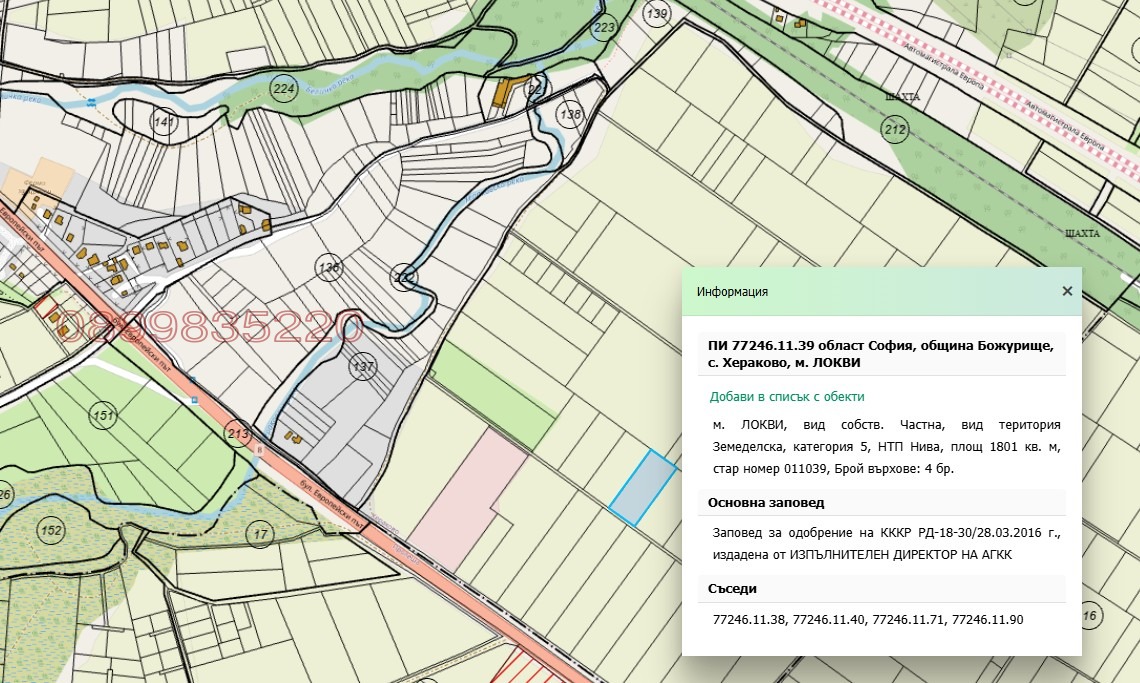This screenshot has width=1140, height=683.
Task: Click the circled map label 139
Action: click(x=657, y=13)
